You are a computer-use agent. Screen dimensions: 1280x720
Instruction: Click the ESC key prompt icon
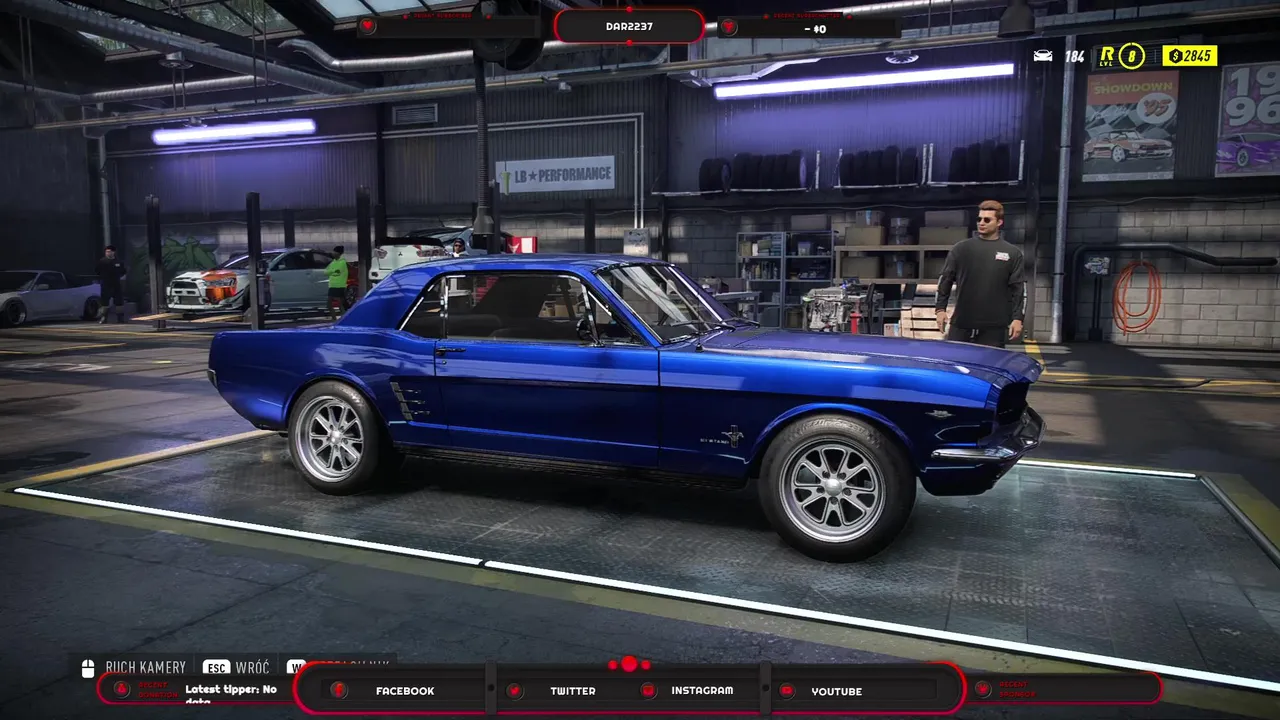pyautogui.click(x=216, y=667)
